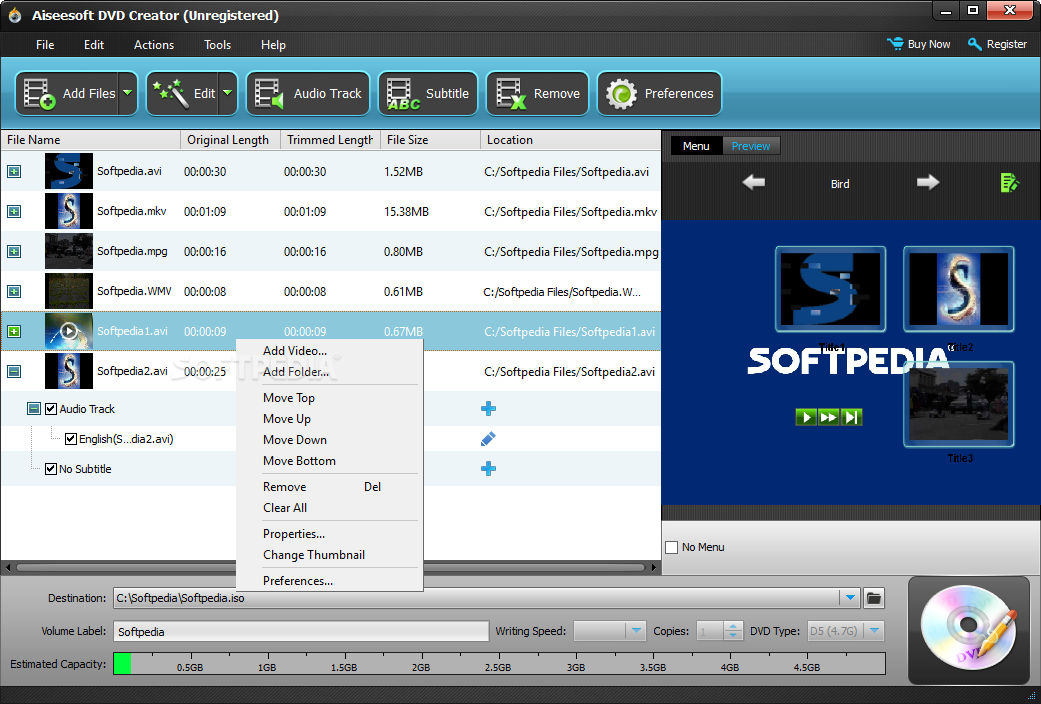This screenshot has height=704, width=1041.
Task: Select Title3 thumbnail in menu preview
Action: 959,404
